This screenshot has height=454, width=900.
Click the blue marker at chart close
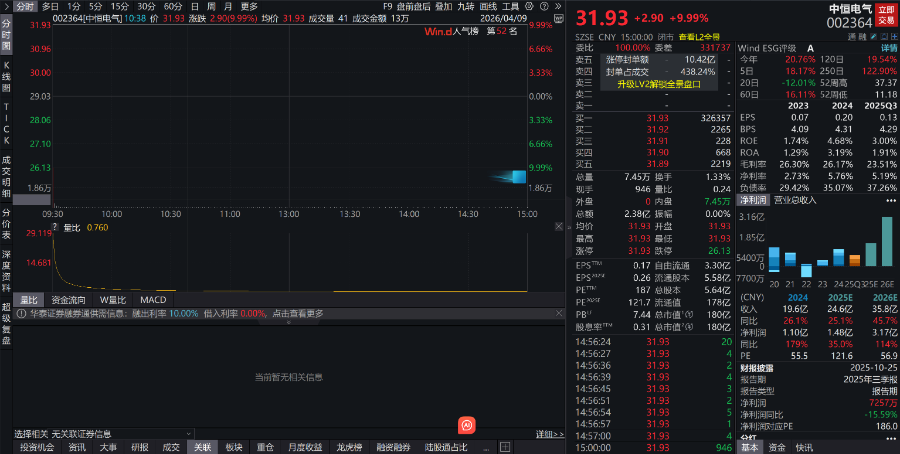pos(519,176)
